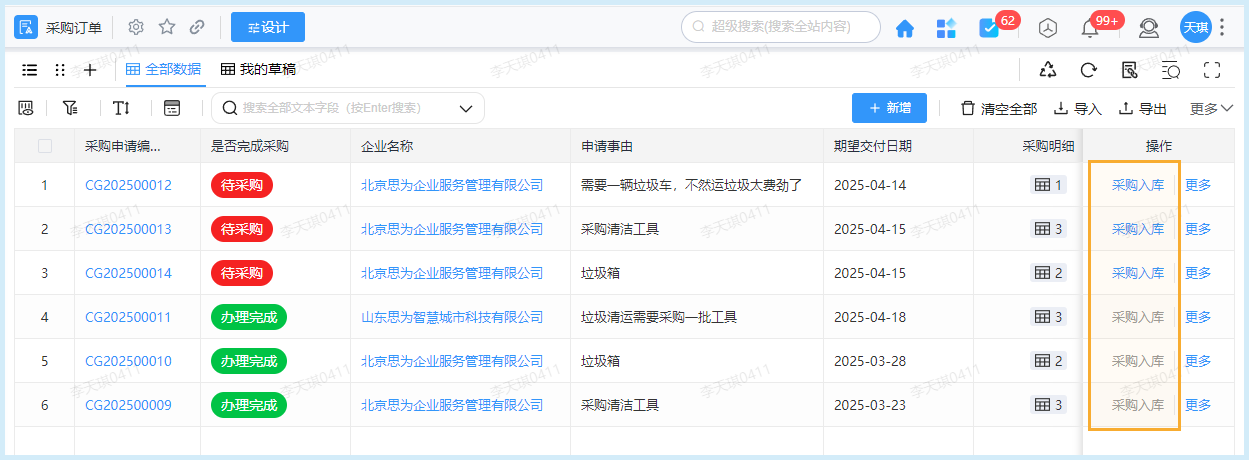Open 更多 for order CG202500010

click(x=1198, y=361)
